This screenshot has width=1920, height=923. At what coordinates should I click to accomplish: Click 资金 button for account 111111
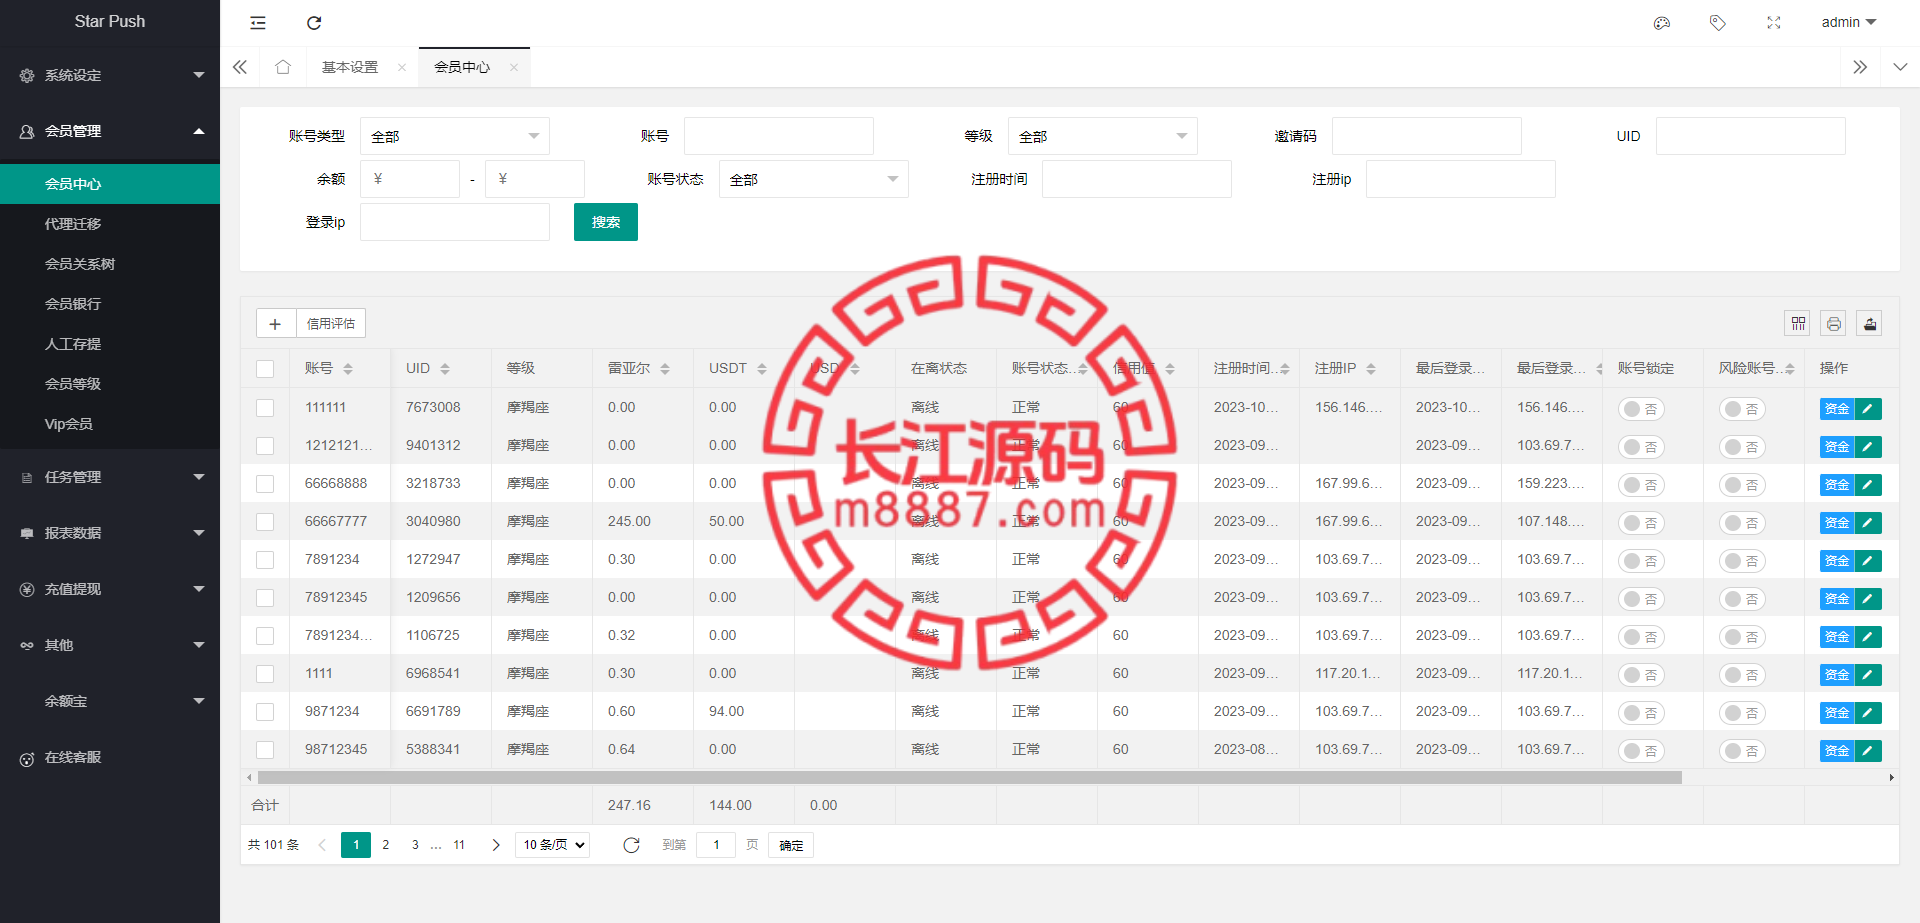[1837, 408]
